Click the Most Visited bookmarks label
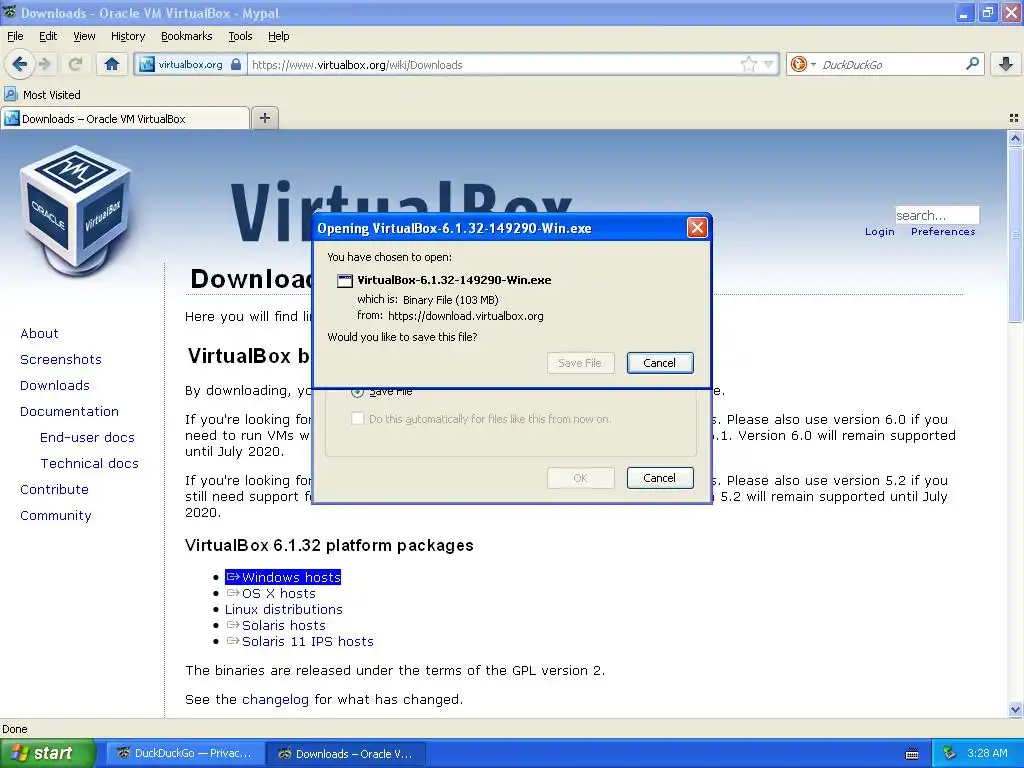This screenshot has height=768, width=1024. (52, 95)
